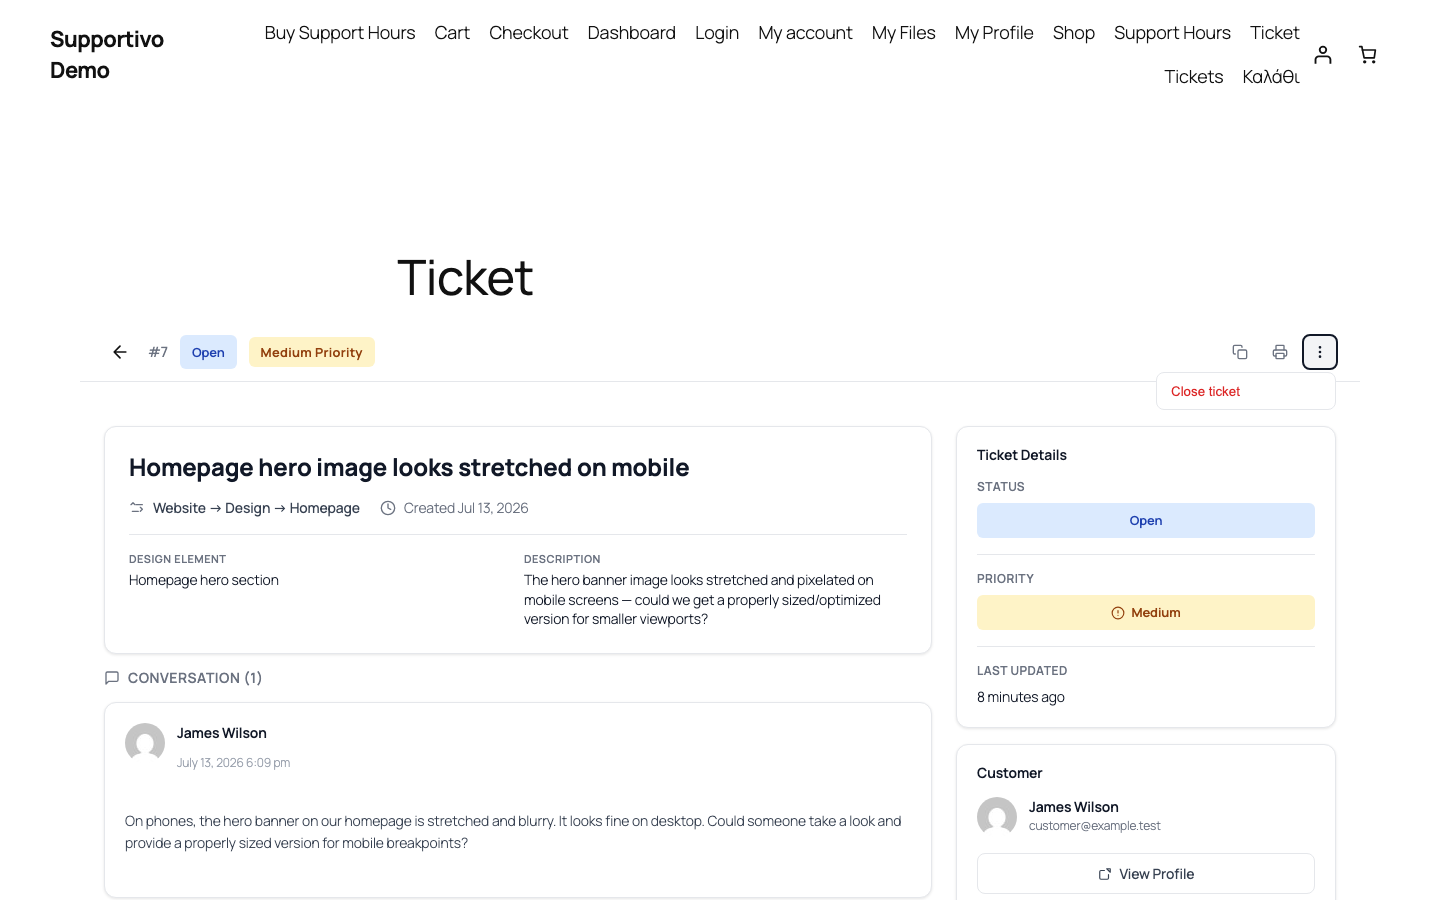Click Homepage hero section value

click(204, 580)
